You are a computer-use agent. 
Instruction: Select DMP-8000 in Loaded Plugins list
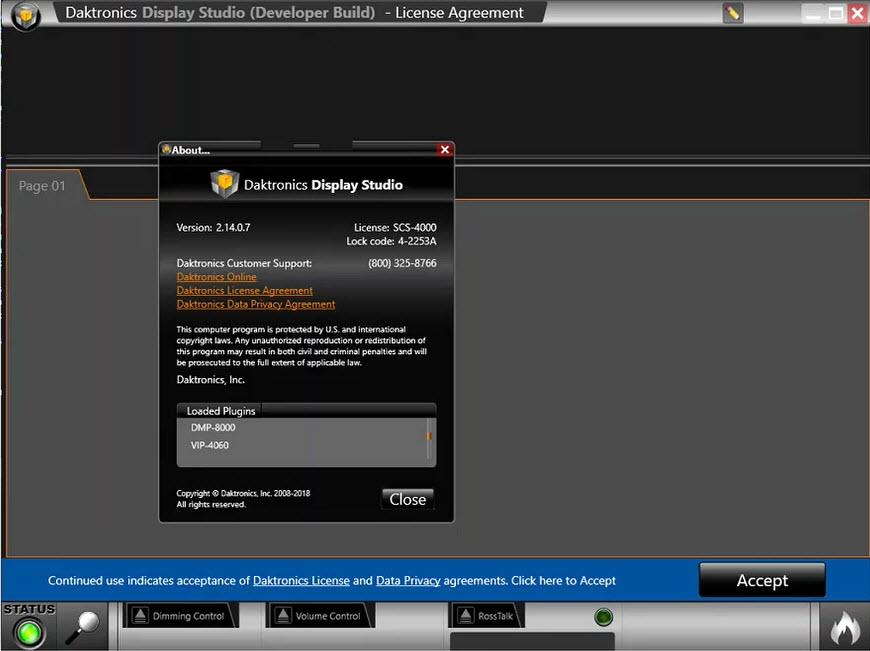pos(211,427)
